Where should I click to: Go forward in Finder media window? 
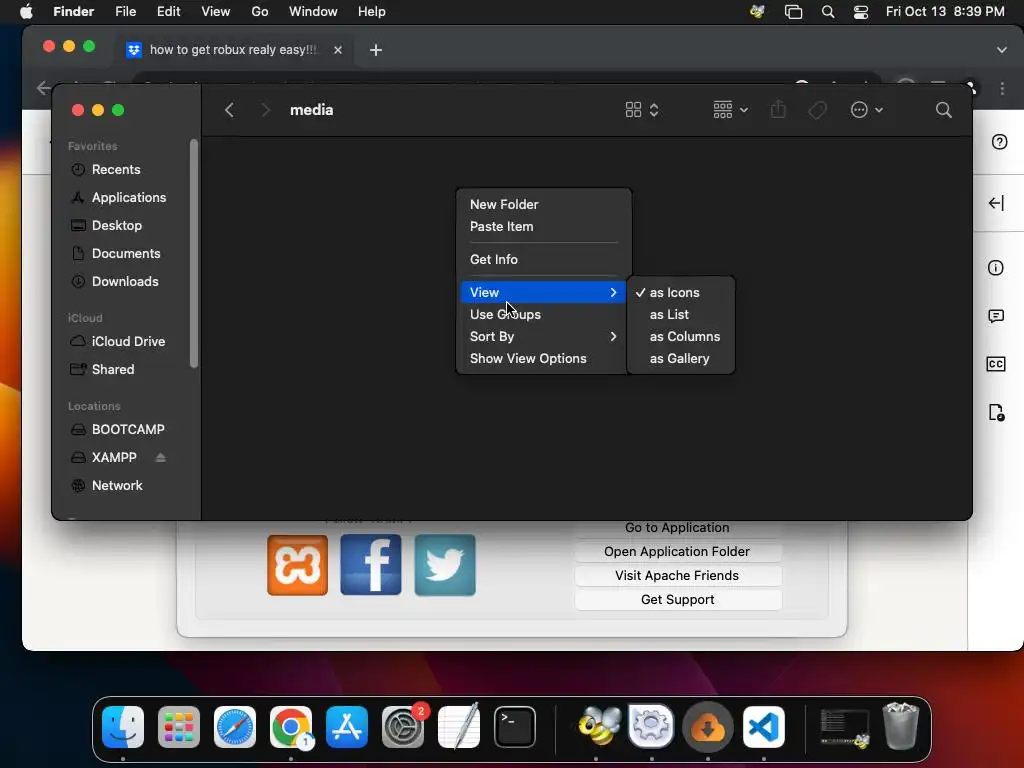[265, 110]
